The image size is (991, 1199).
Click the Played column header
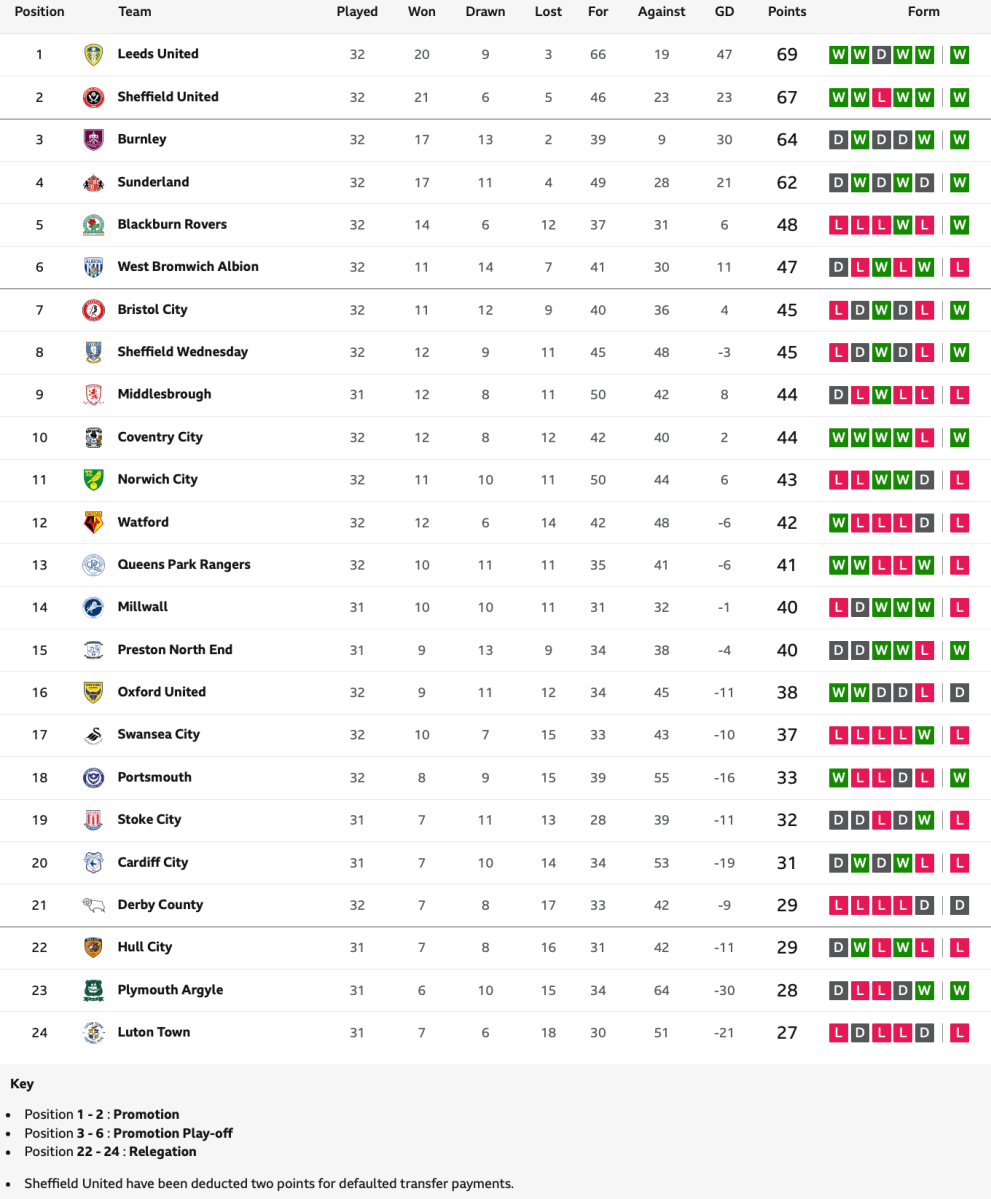(357, 12)
